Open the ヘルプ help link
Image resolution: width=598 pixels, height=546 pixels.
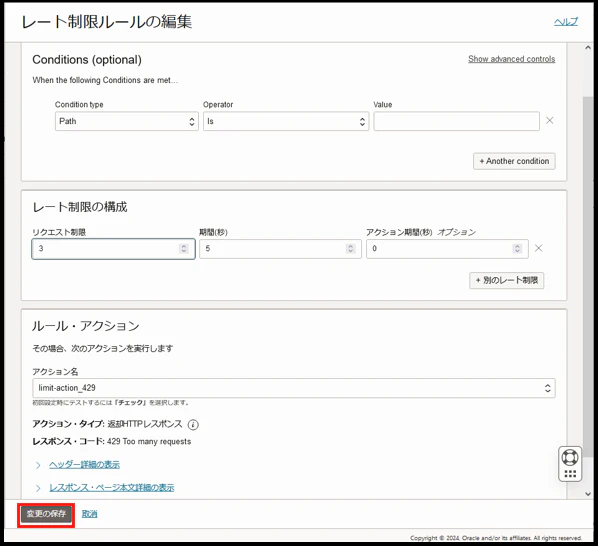(x=566, y=22)
